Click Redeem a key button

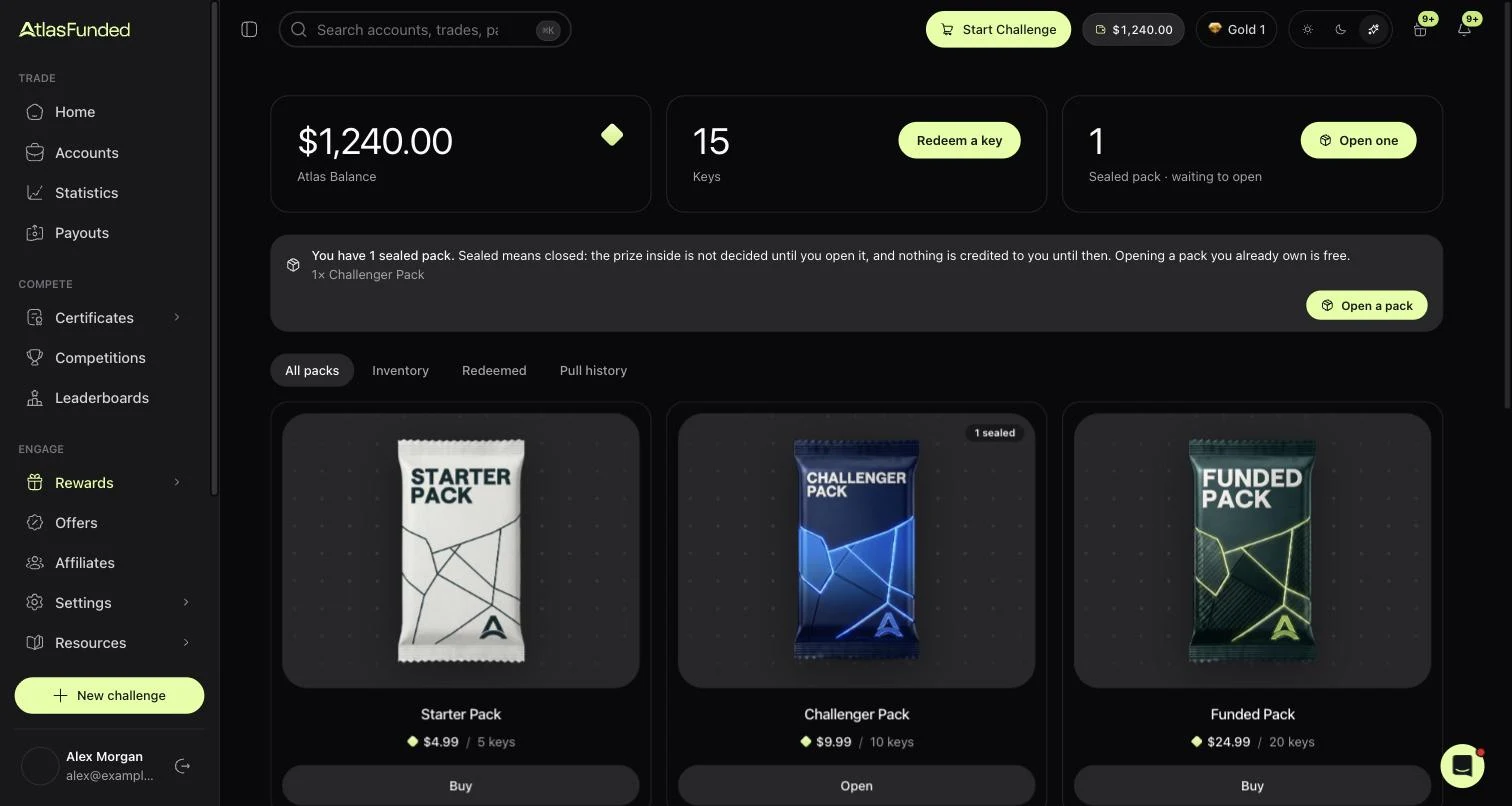959,141
